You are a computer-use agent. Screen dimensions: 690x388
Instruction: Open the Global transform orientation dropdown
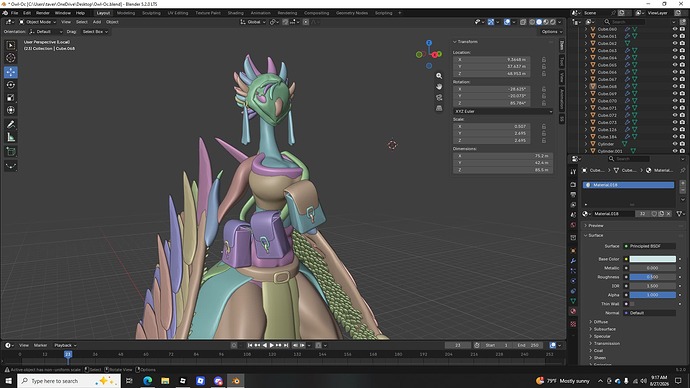(253, 22)
